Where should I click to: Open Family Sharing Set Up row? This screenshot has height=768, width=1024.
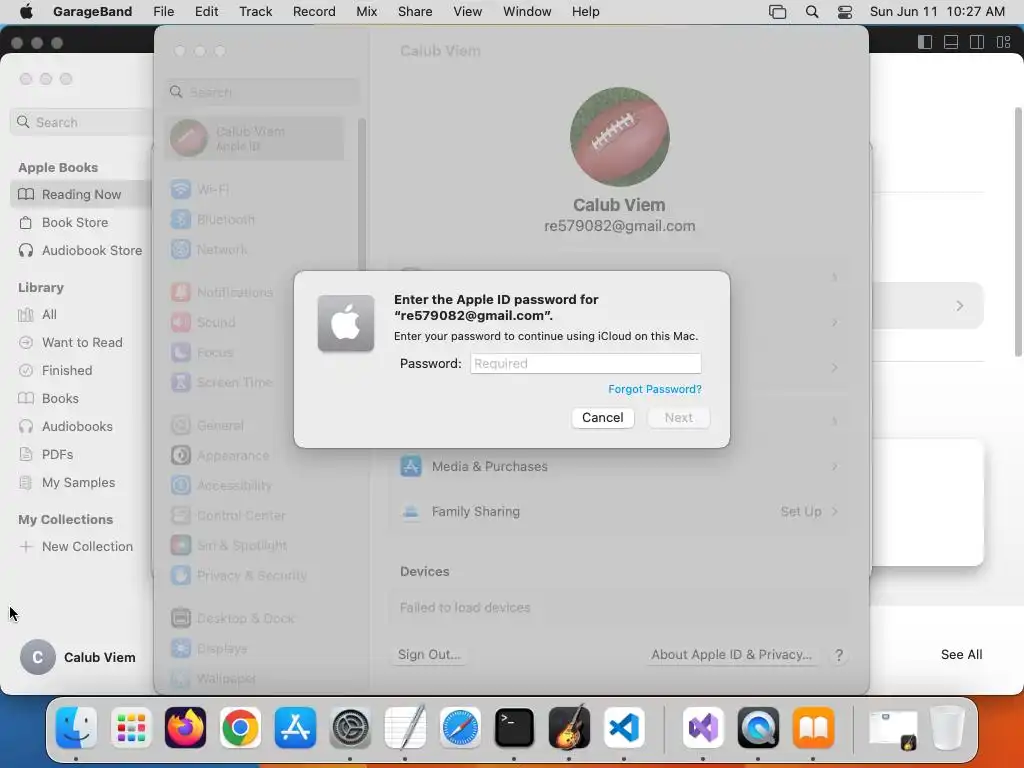pyautogui.click(x=619, y=511)
